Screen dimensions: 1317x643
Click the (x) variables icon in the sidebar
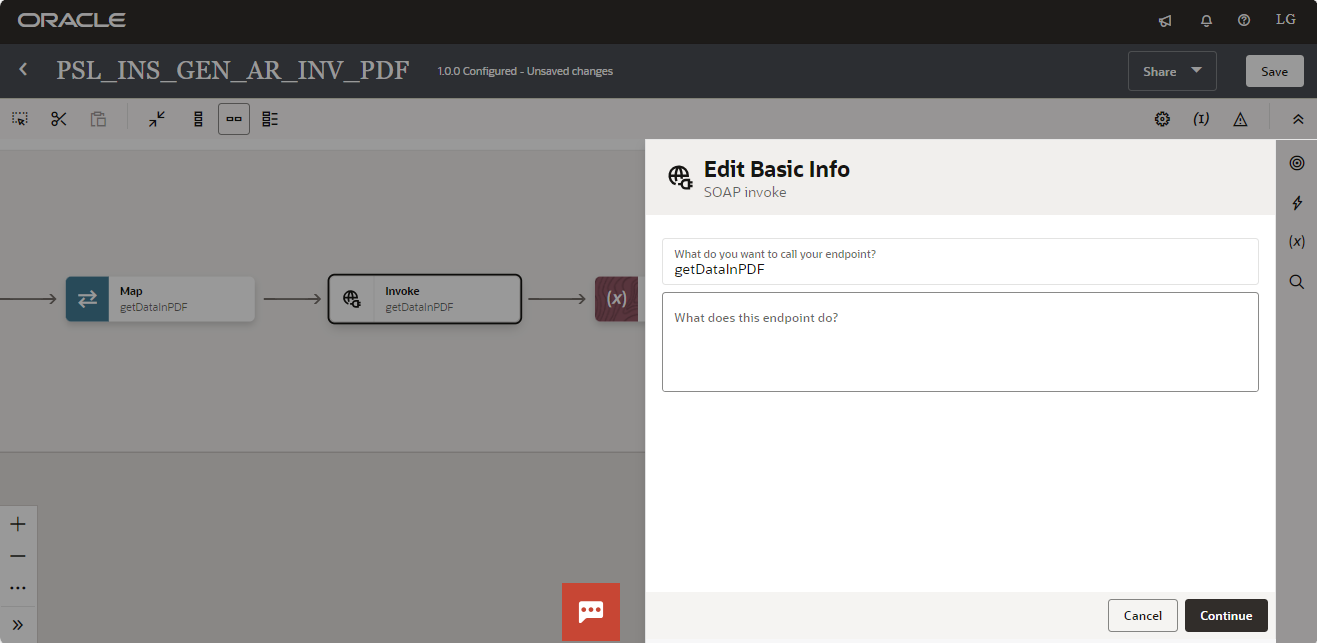point(1296,241)
